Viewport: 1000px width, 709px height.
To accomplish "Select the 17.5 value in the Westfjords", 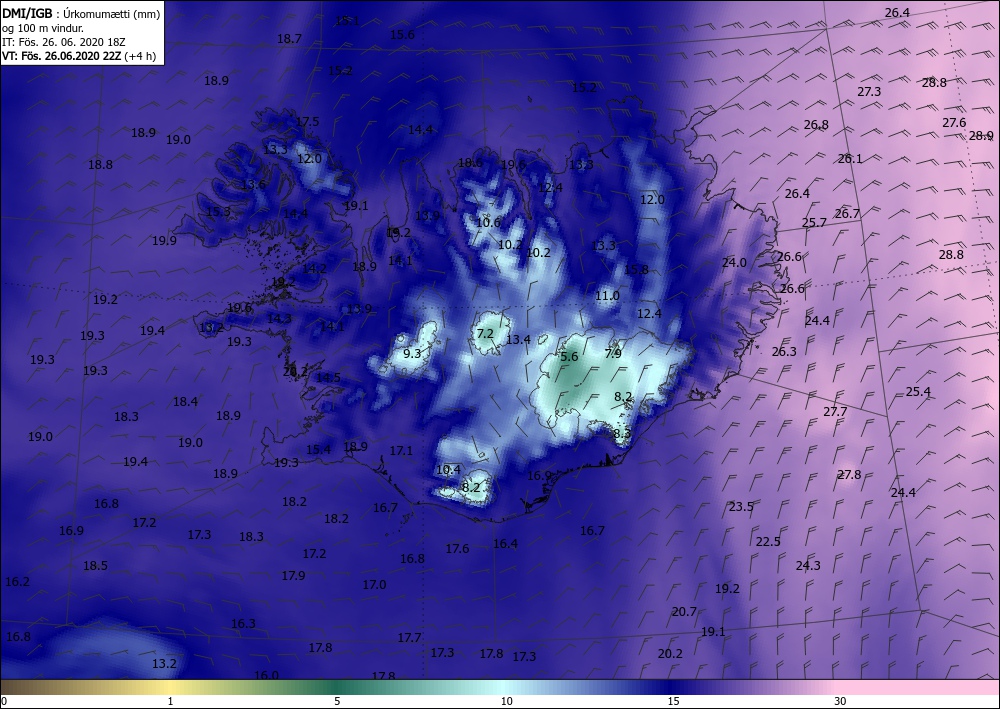I will pos(307,121).
